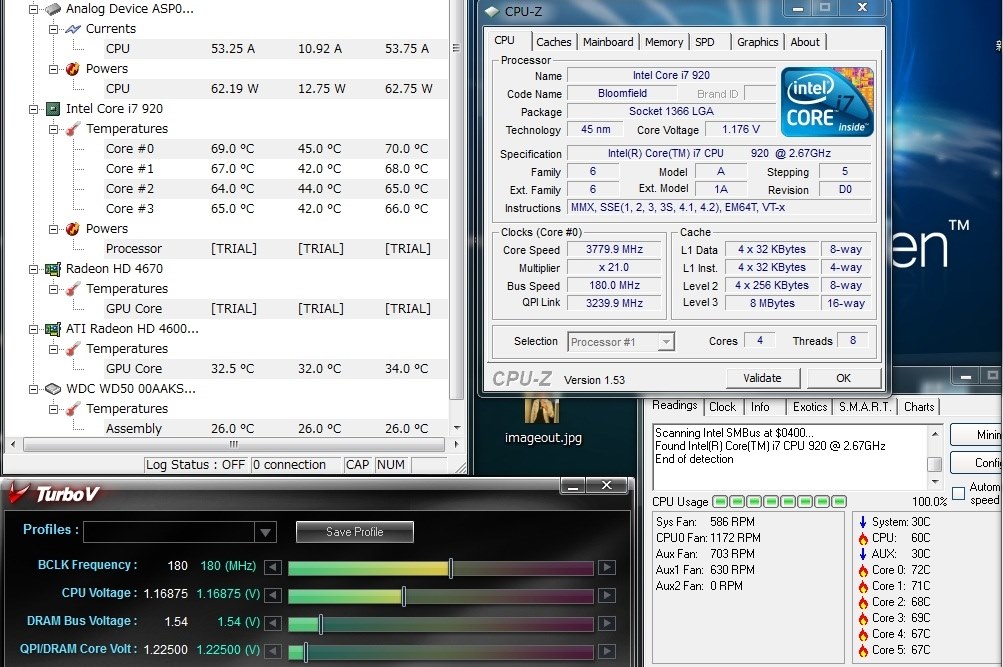The height and width of the screenshot is (667, 1003).
Task: Click the Powers icon under Analog Device
Action: pos(73,68)
